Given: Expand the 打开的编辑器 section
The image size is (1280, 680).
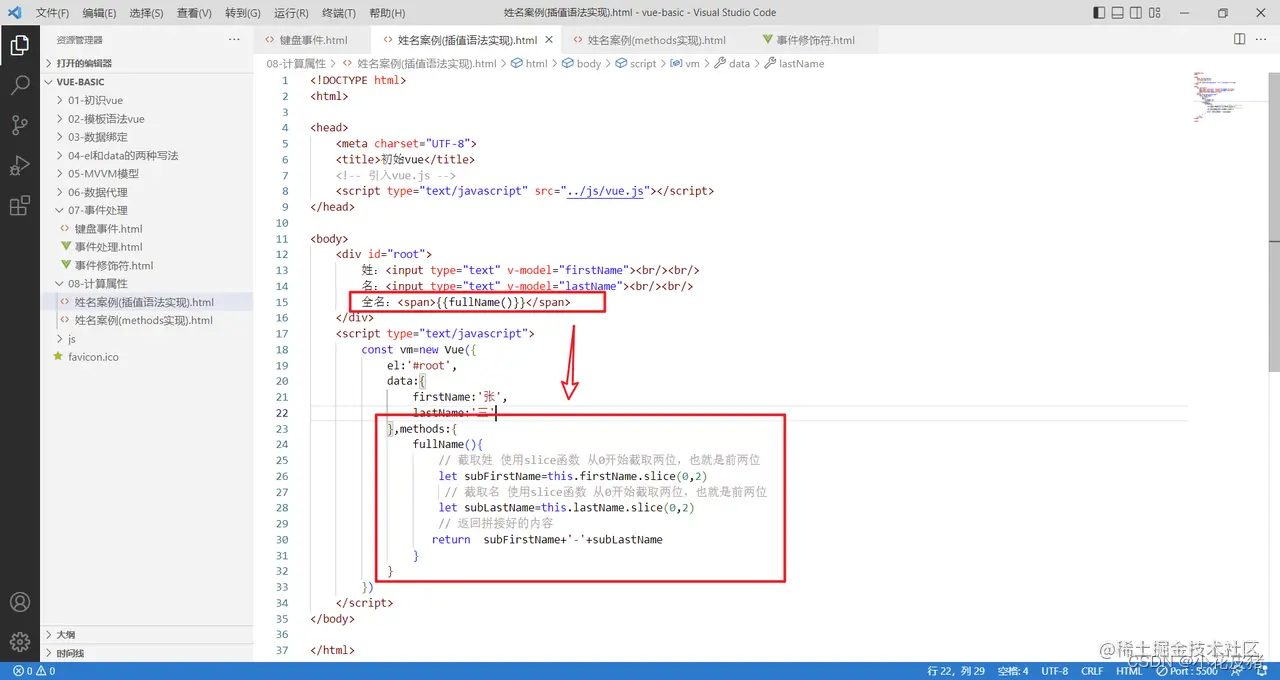Looking at the screenshot, I should coord(147,63).
